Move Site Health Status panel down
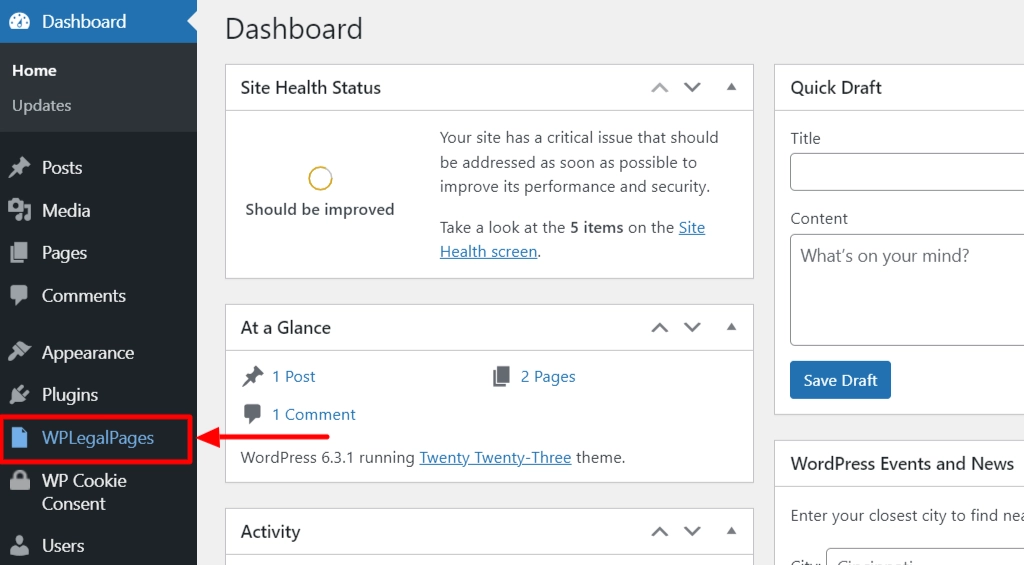This screenshot has height=565, width=1024. tap(692, 87)
